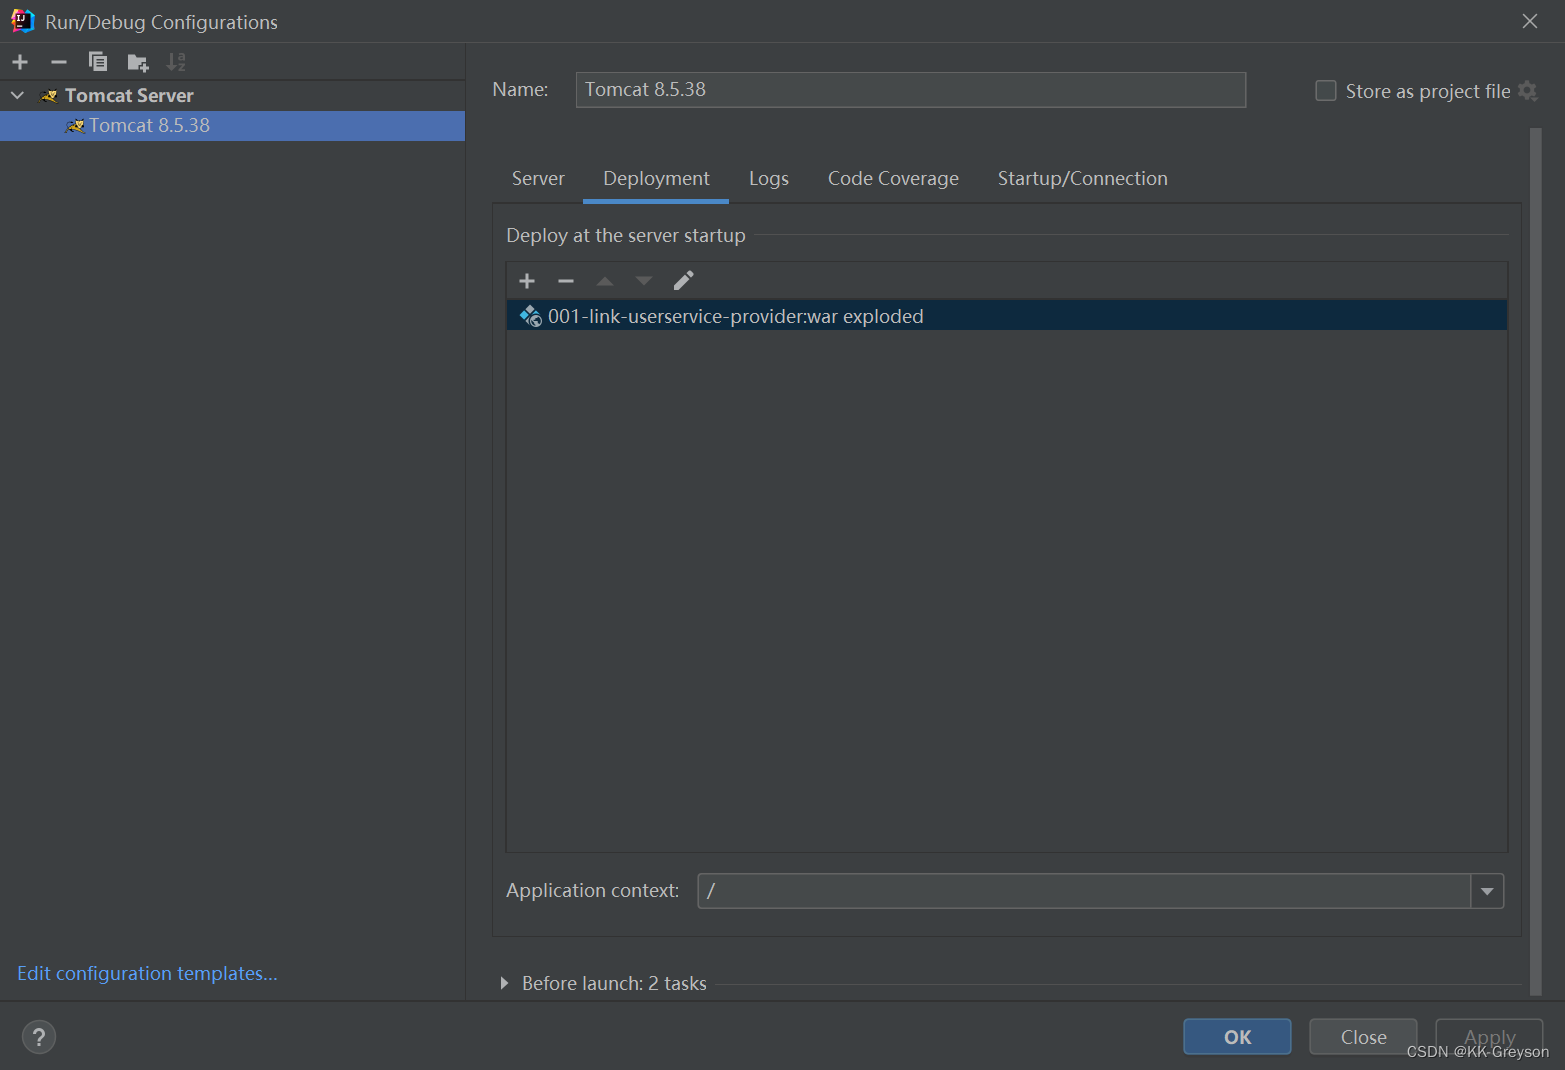Click the Close button
Screen dimensions: 1565x1070
pos(1363,1037)
